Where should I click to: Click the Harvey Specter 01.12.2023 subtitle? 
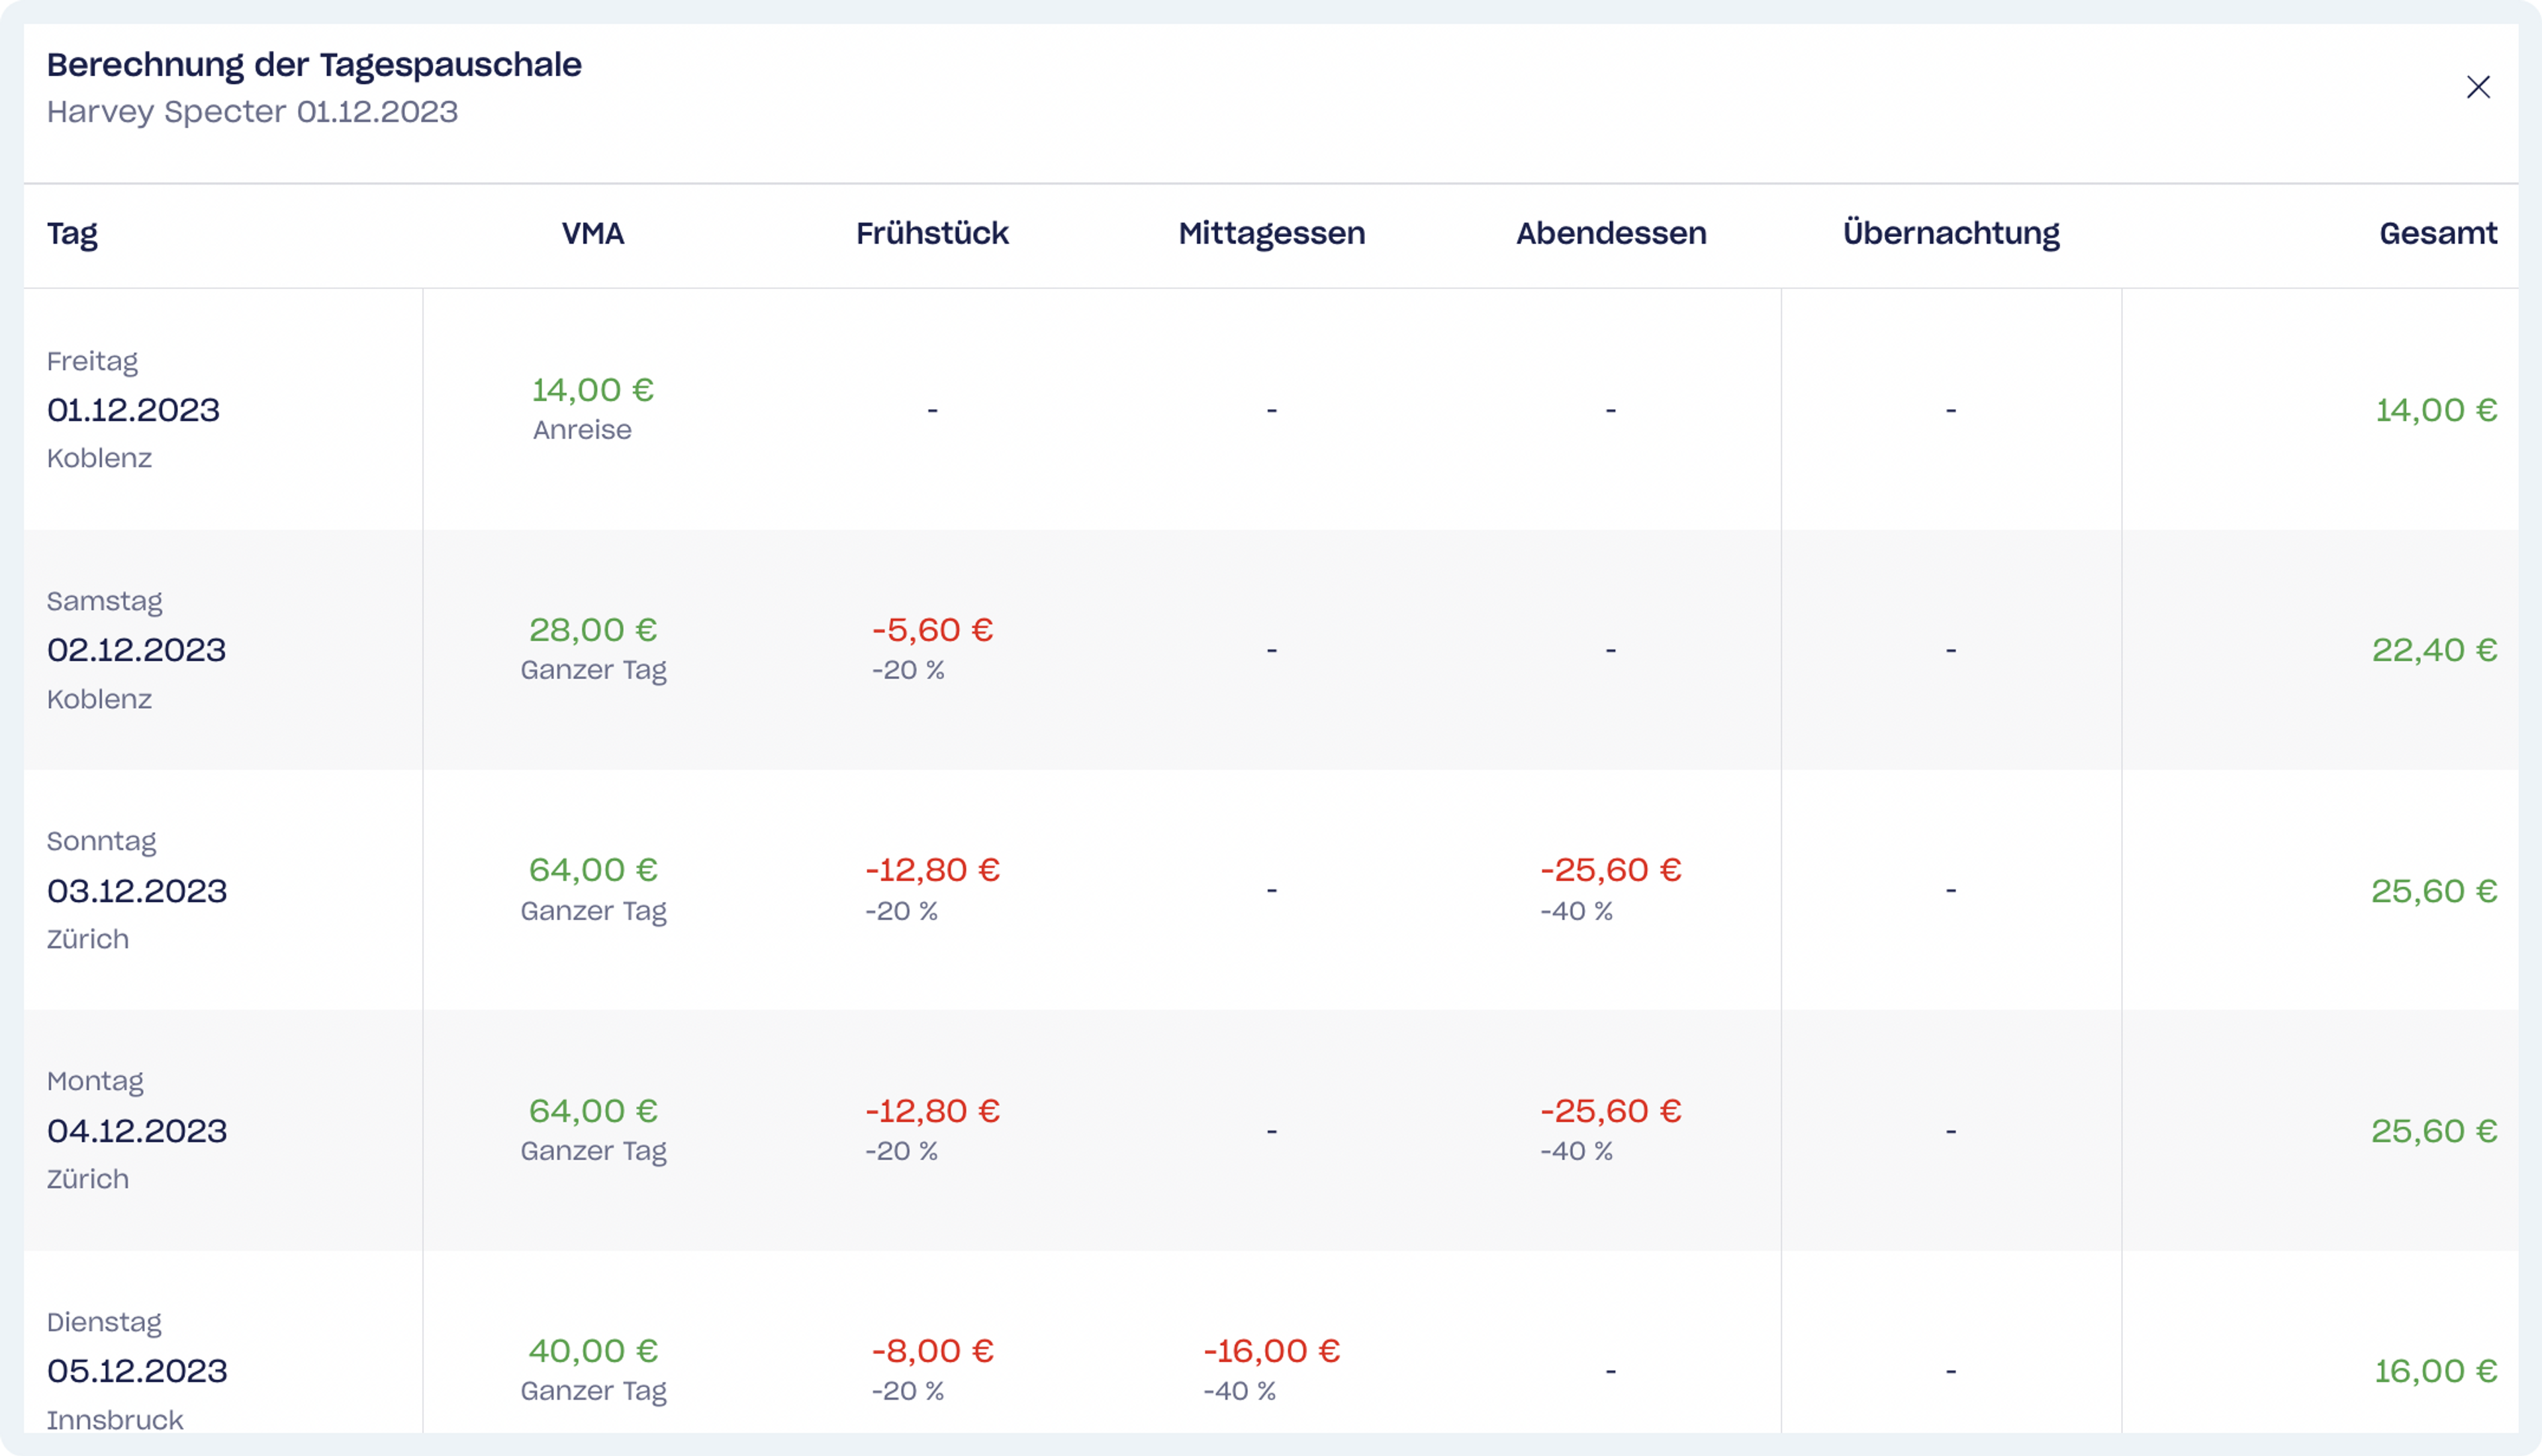click(252, 112)
